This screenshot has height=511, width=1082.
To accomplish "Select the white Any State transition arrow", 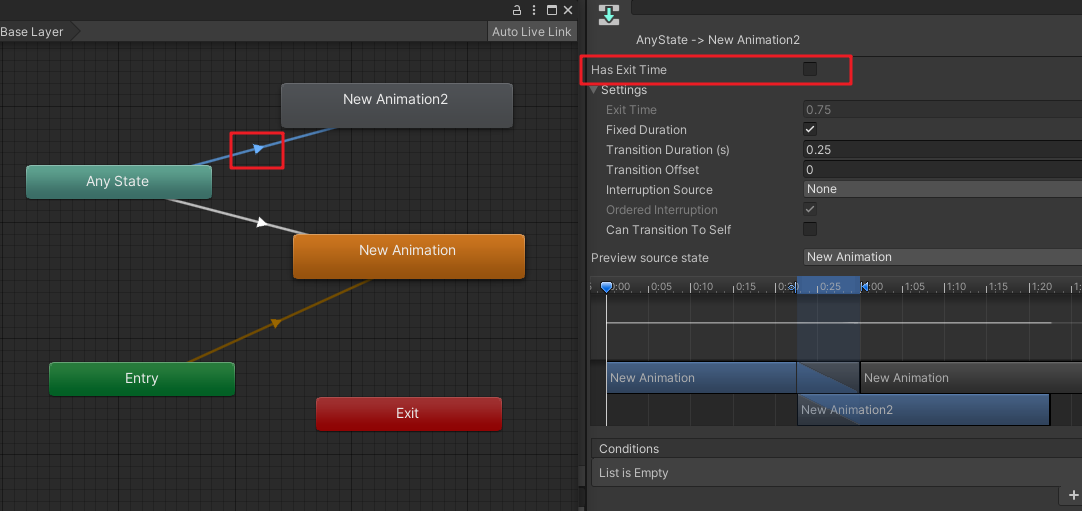I will 261,222.
